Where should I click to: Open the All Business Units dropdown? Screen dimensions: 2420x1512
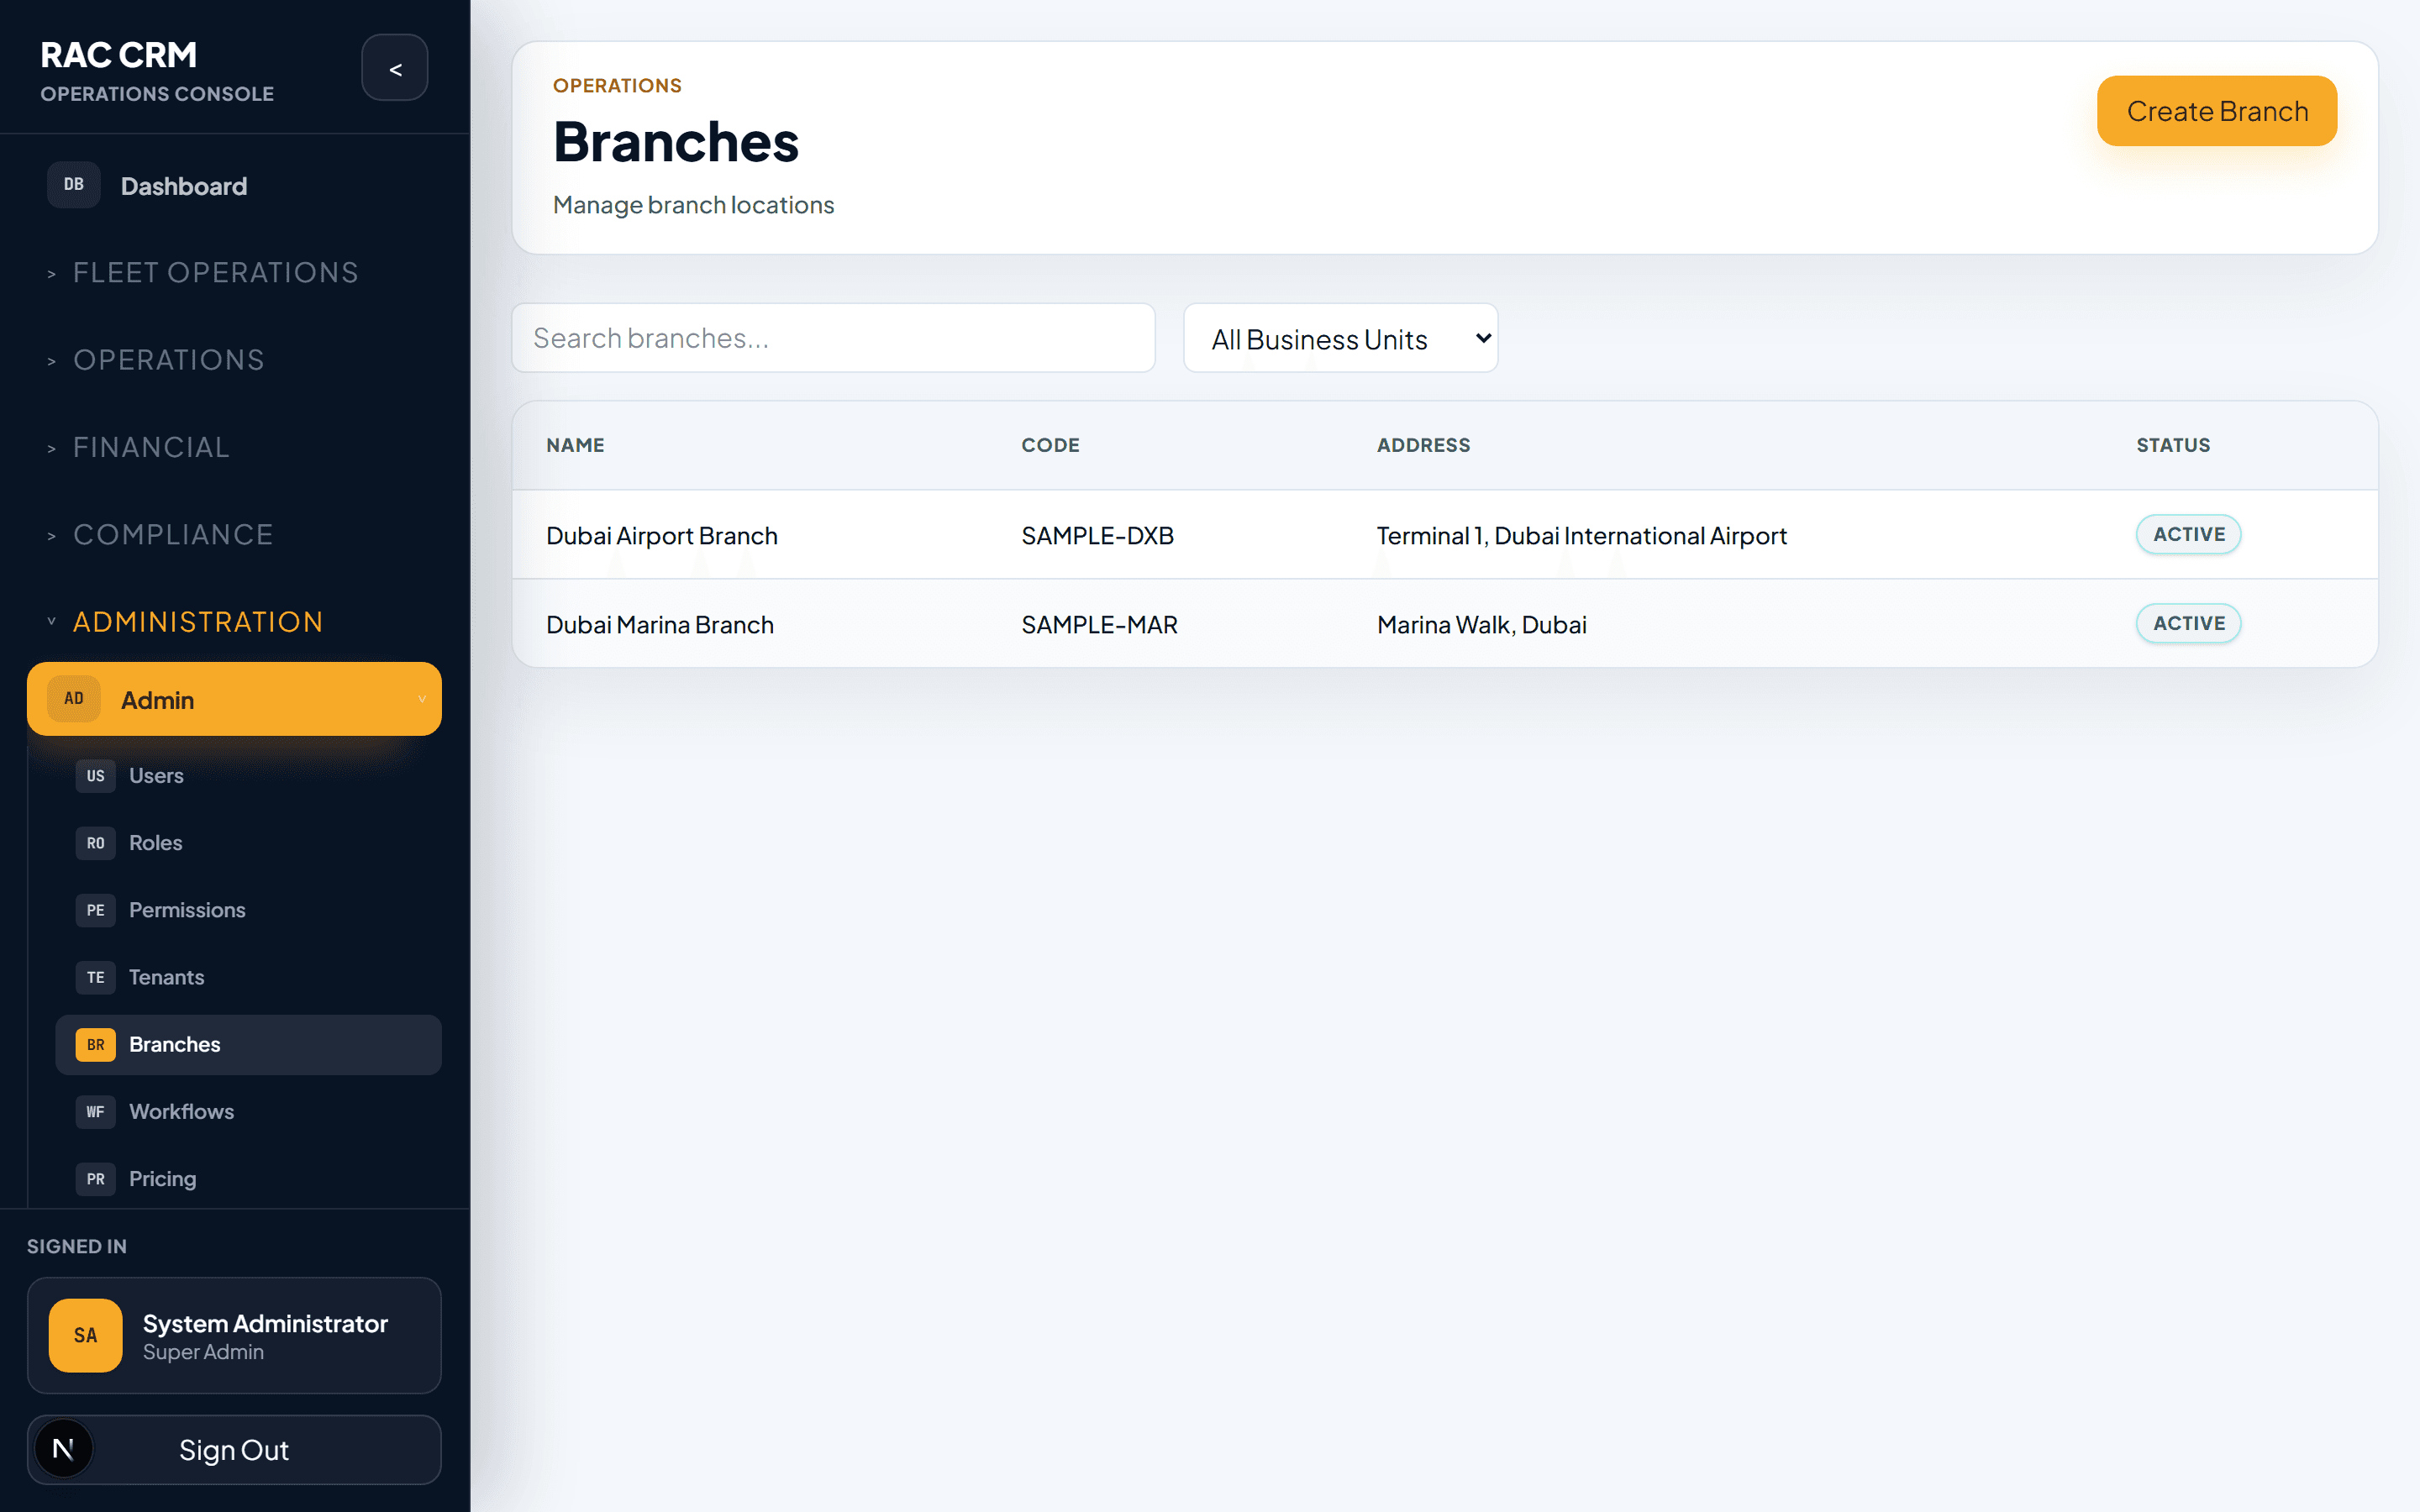click(1340, 339)
